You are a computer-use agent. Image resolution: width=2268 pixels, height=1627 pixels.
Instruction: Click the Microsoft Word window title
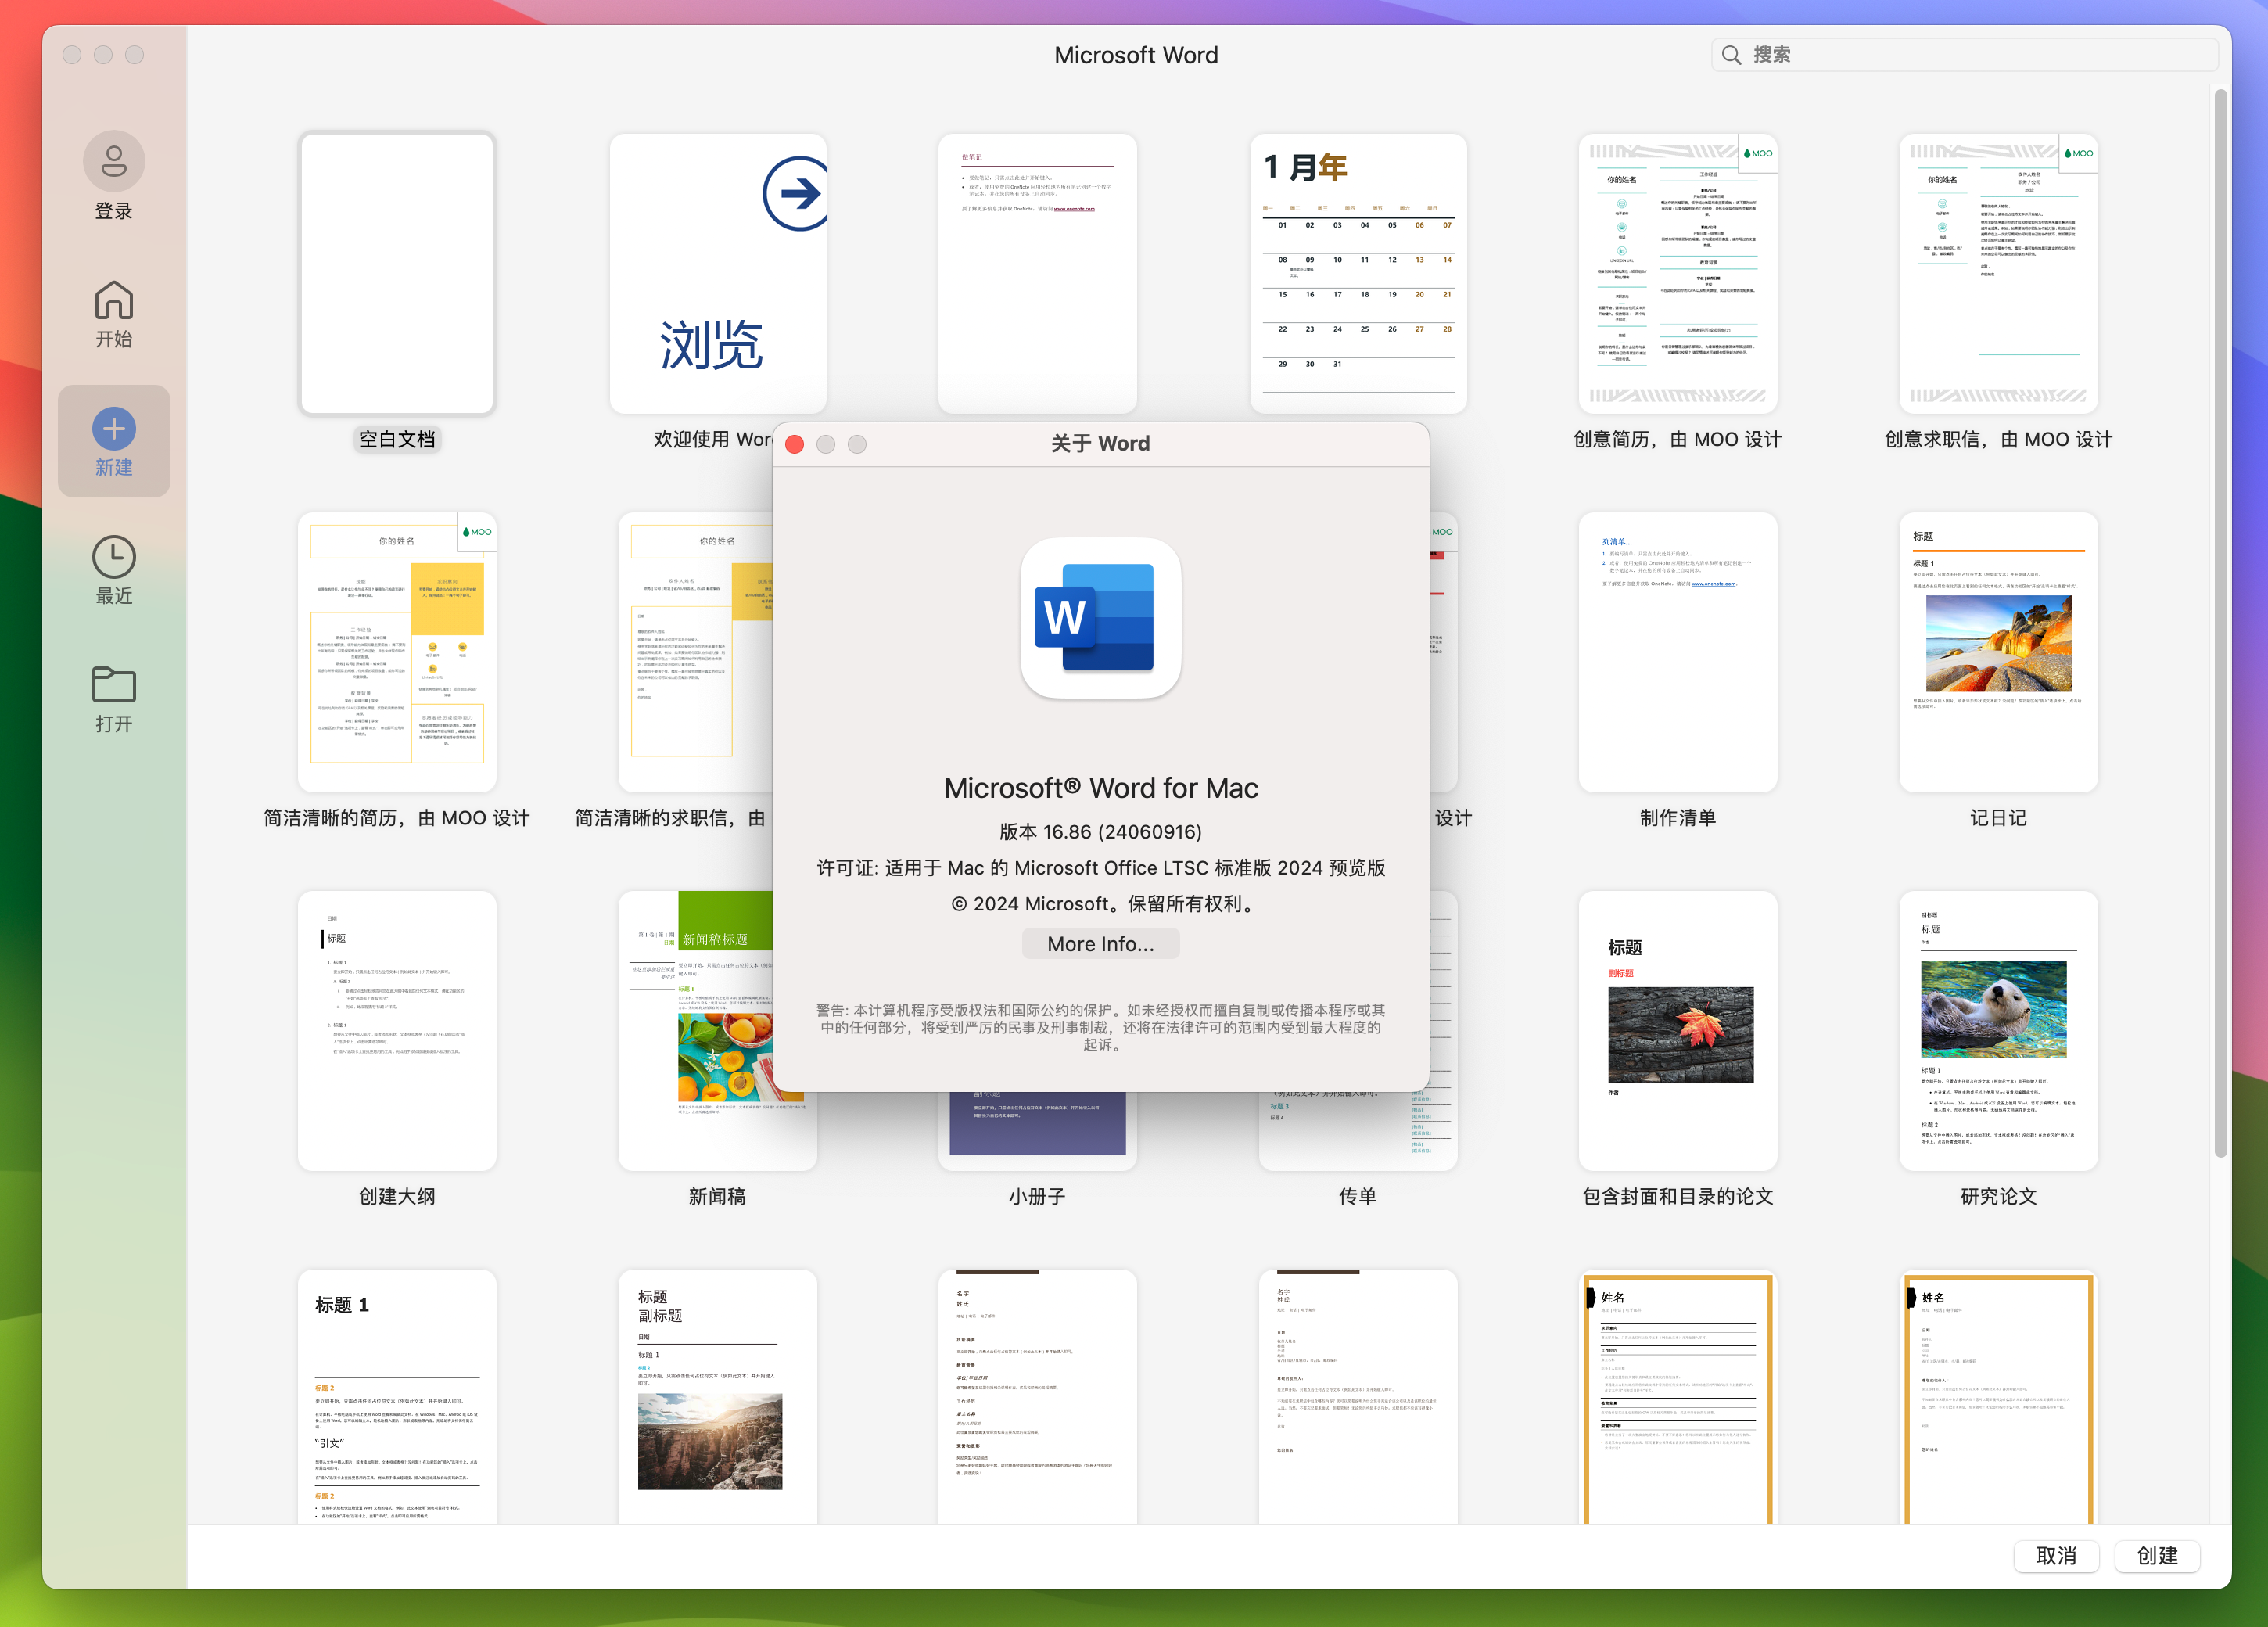(x=1136, y=55)
